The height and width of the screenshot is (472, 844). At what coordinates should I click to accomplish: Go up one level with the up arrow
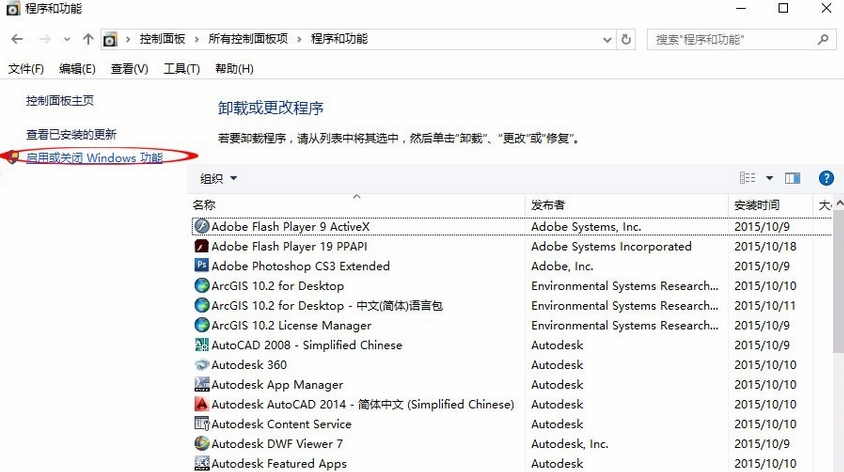point(88,39)
